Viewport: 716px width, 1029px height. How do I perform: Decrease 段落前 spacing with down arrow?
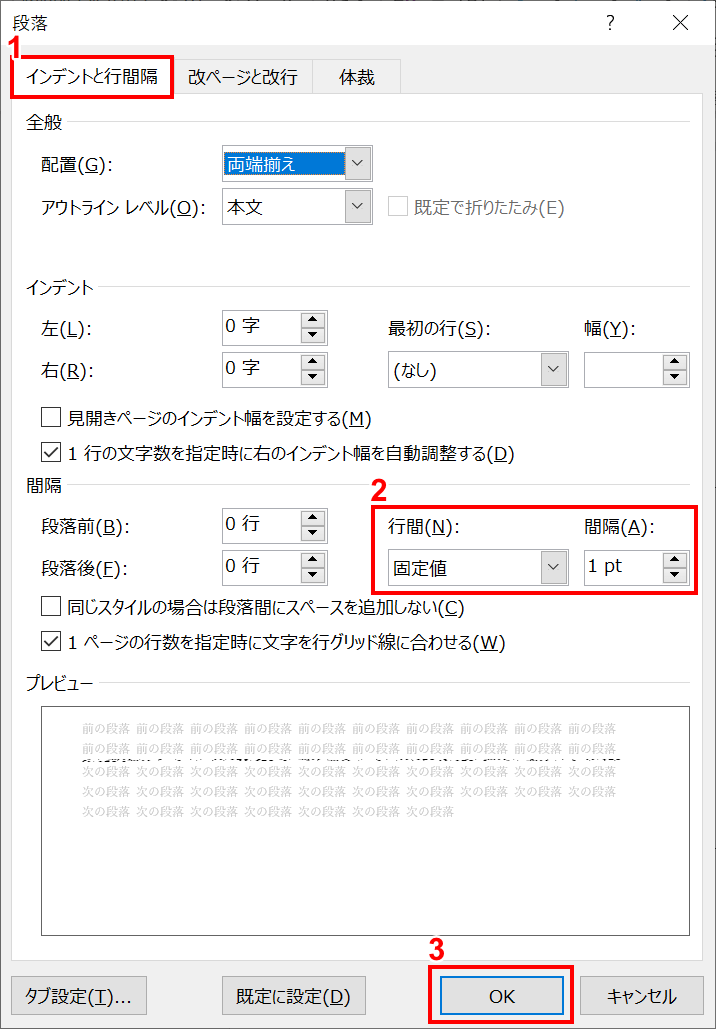(313, 534)
